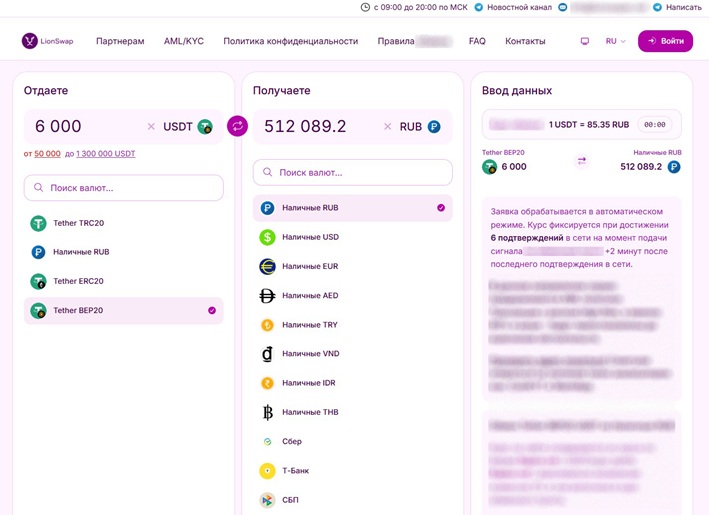This screenshot has width=709, height=515.
Task: Click the Войти login button
Action: (x=665, y=41)
